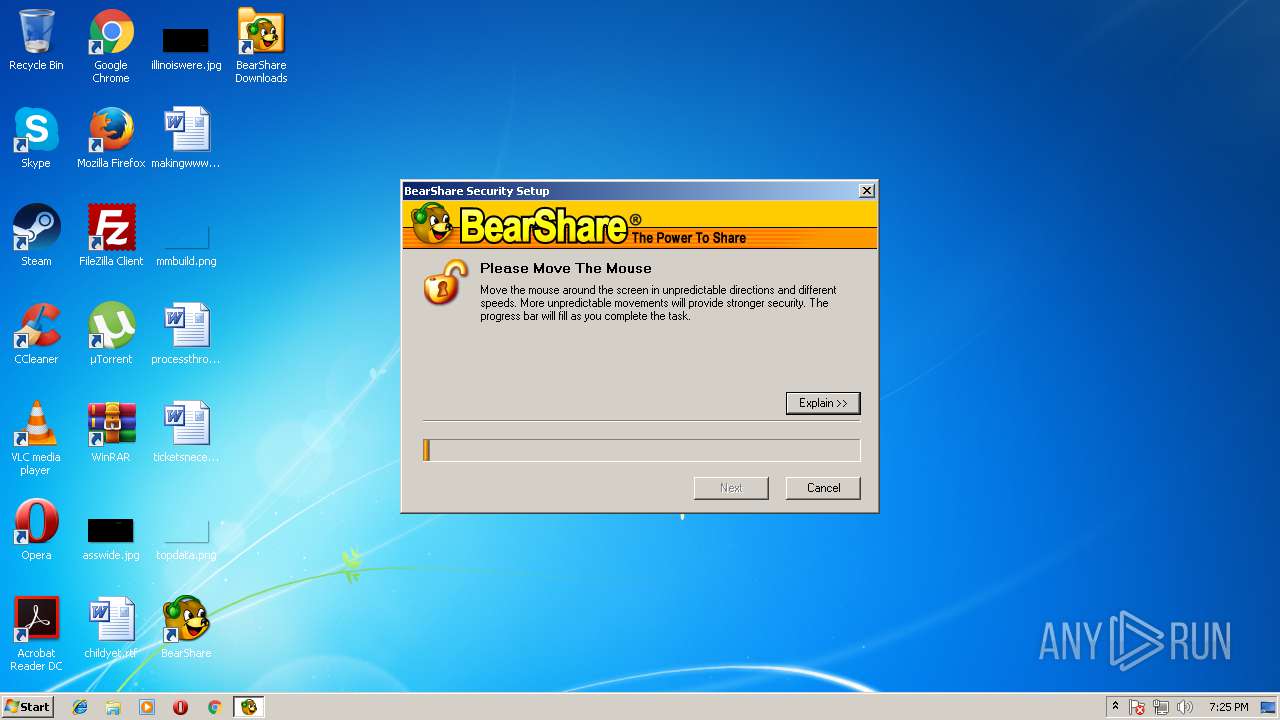Open volume control tray icon
1280x720 pixels.
(1185, 707)
